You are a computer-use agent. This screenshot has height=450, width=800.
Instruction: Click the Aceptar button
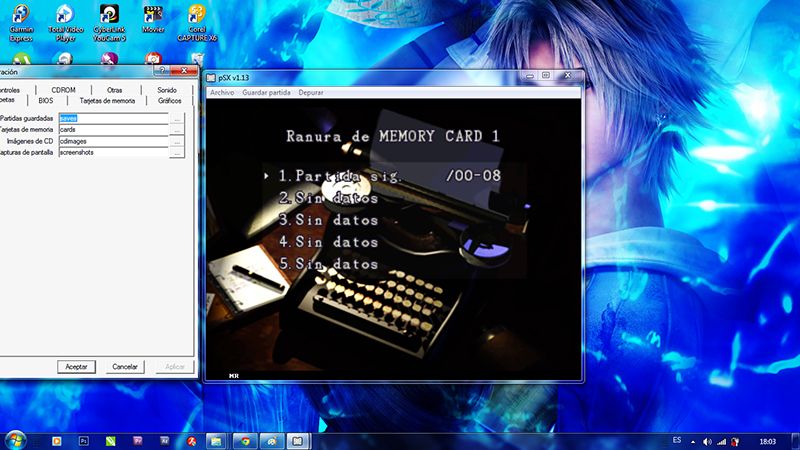pos(76,367)
